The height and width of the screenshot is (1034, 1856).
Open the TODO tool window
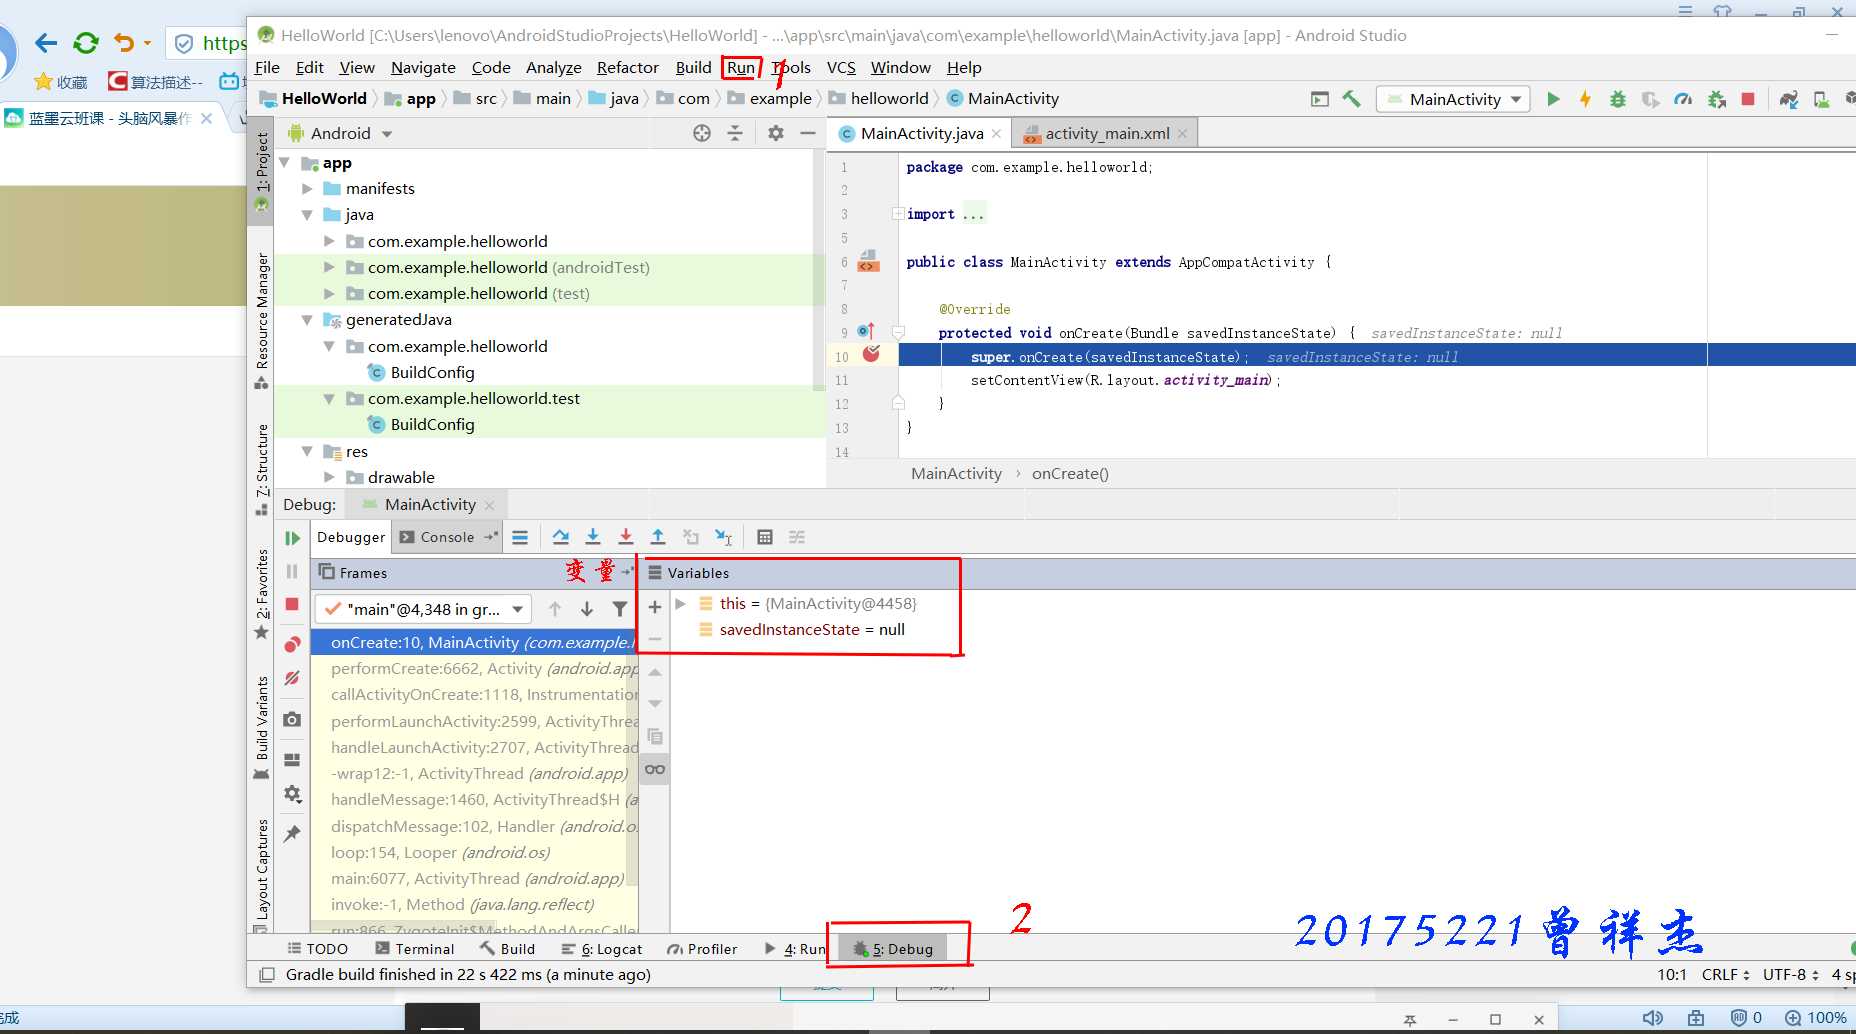317,949
